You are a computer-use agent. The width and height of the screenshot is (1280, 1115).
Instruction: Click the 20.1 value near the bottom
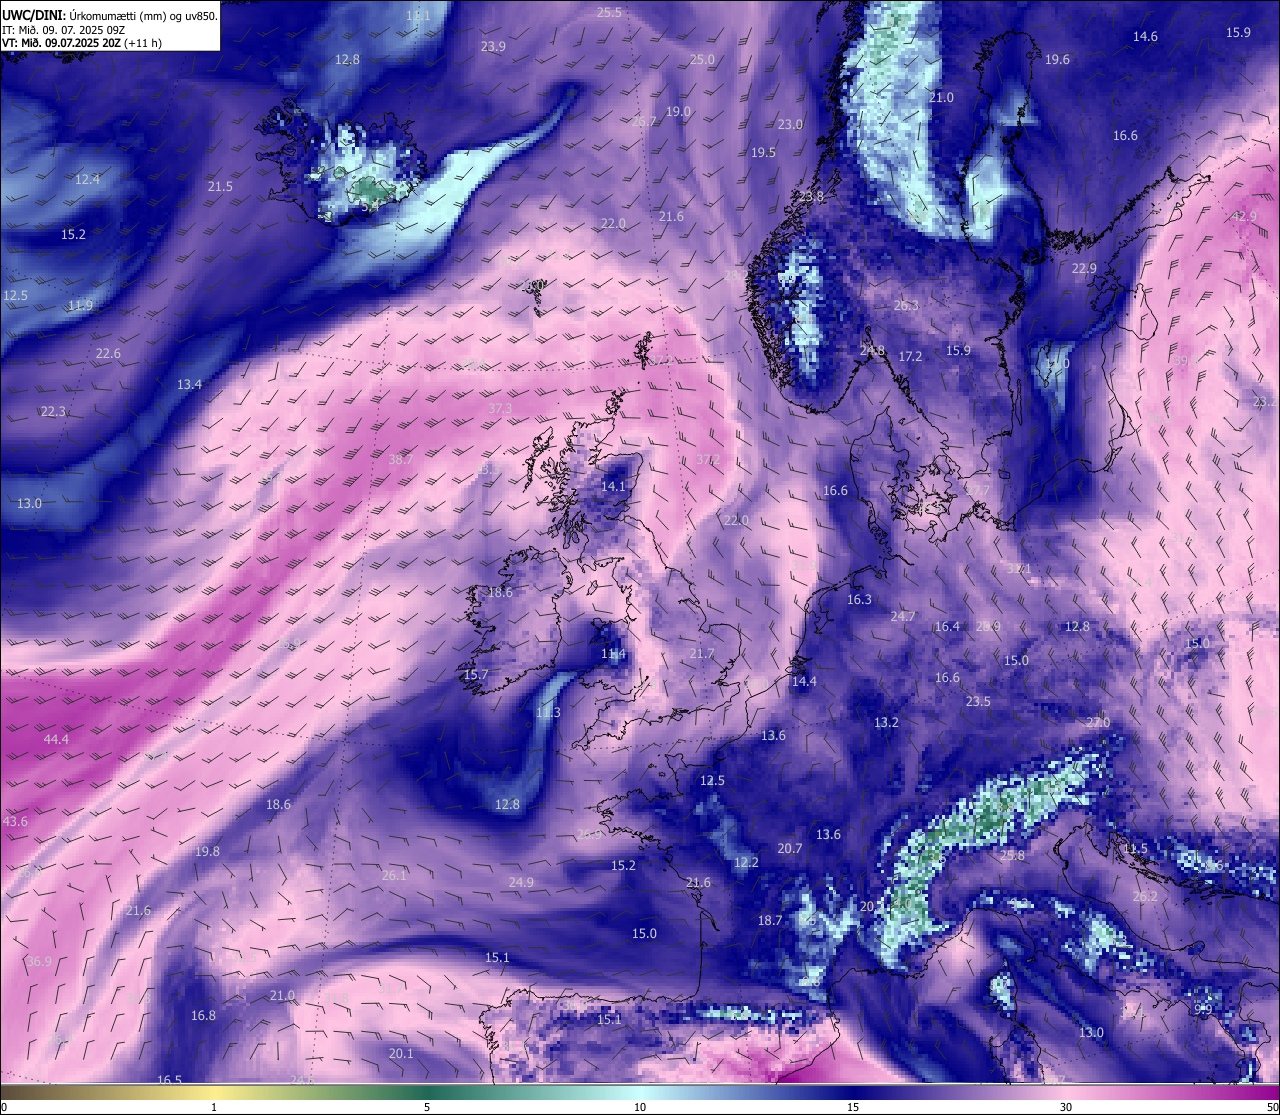point(401,1053)
